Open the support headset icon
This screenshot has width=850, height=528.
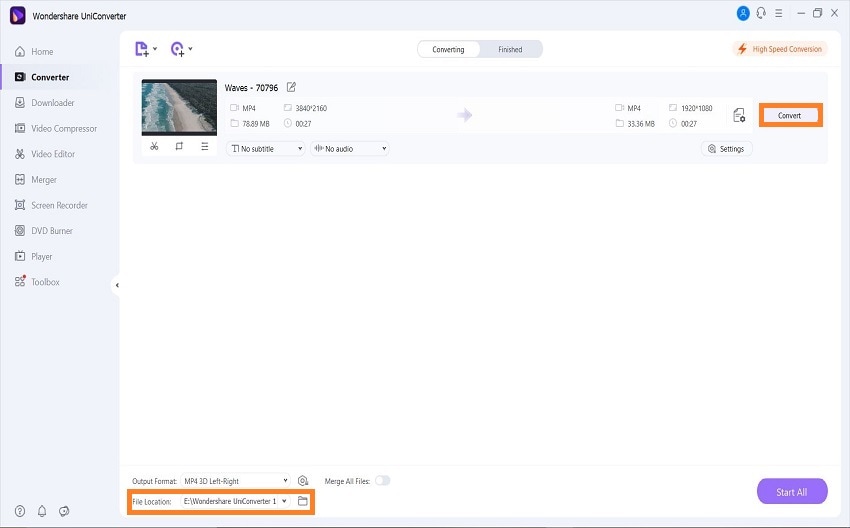[761, 13]
